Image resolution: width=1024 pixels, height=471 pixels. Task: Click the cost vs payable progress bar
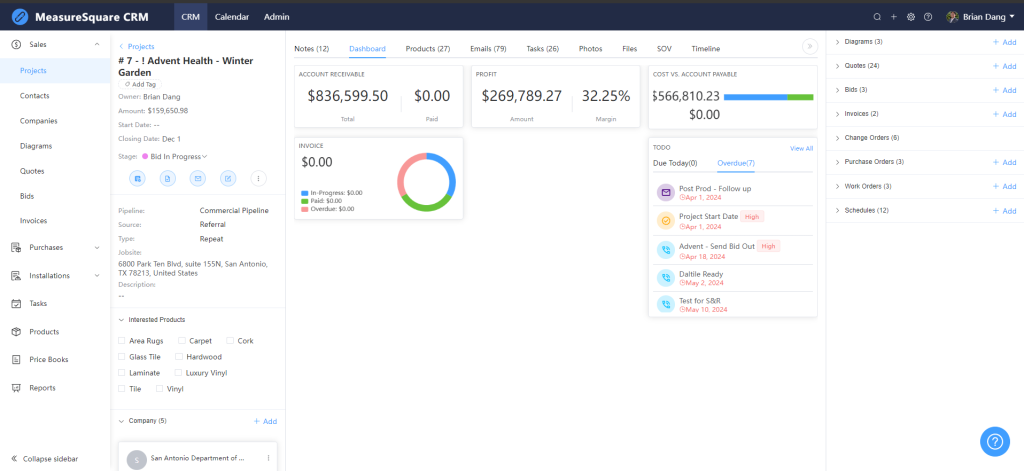click(768, 97)
